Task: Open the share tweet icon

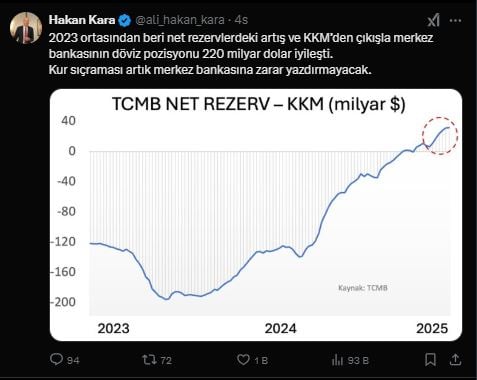Action: [455, 360]
